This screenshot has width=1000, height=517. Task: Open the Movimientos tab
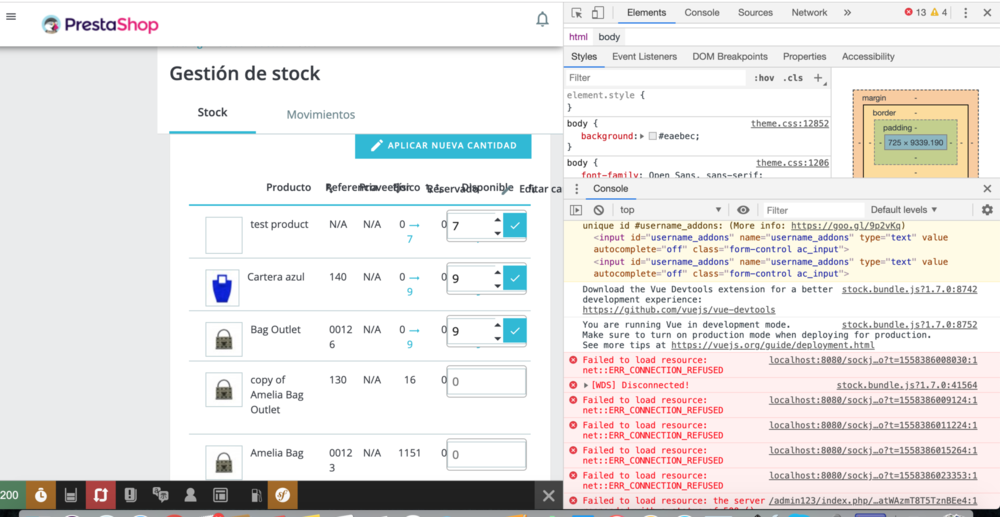pyautogui.click(x=321, y=115)
